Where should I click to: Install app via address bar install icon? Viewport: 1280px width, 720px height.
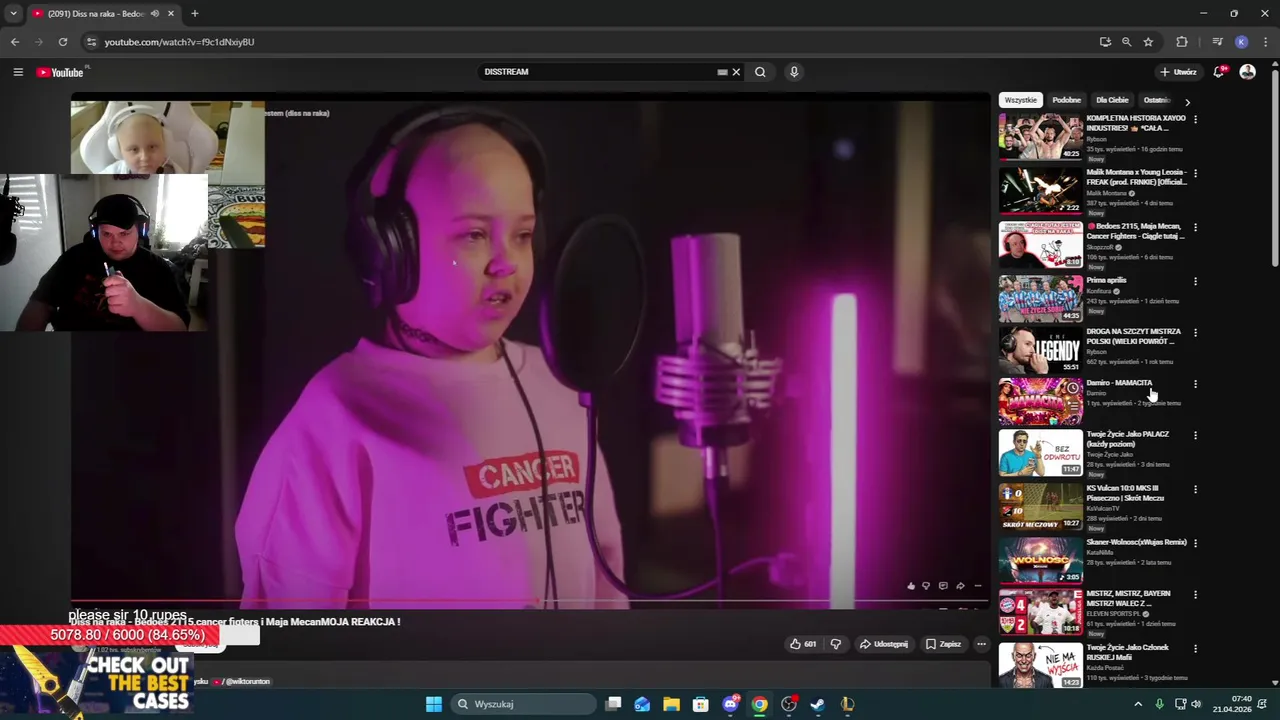[x=1105, y=42]
